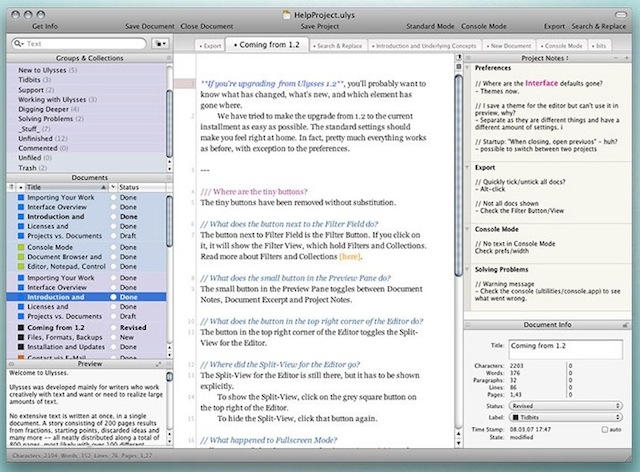This screenshot has width=640, height=472.
Task: Click black label square of Coming from 1.2
Action: [x=21, y=327]
